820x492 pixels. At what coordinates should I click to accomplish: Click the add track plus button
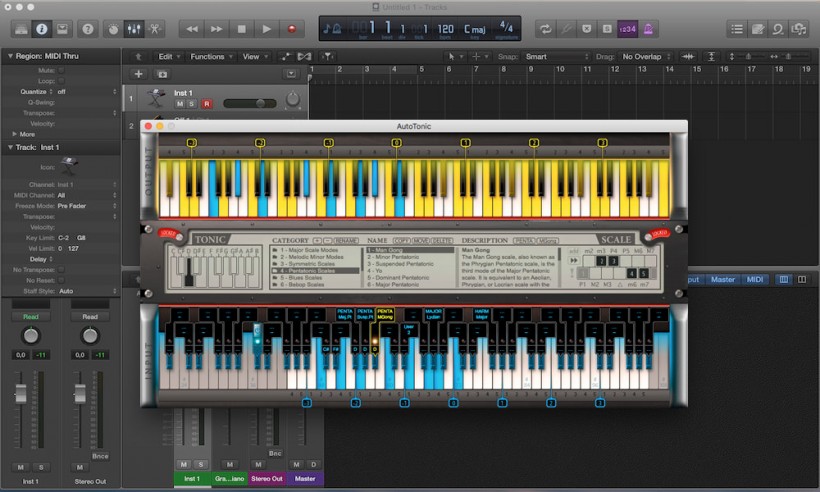tap(138, 74)
